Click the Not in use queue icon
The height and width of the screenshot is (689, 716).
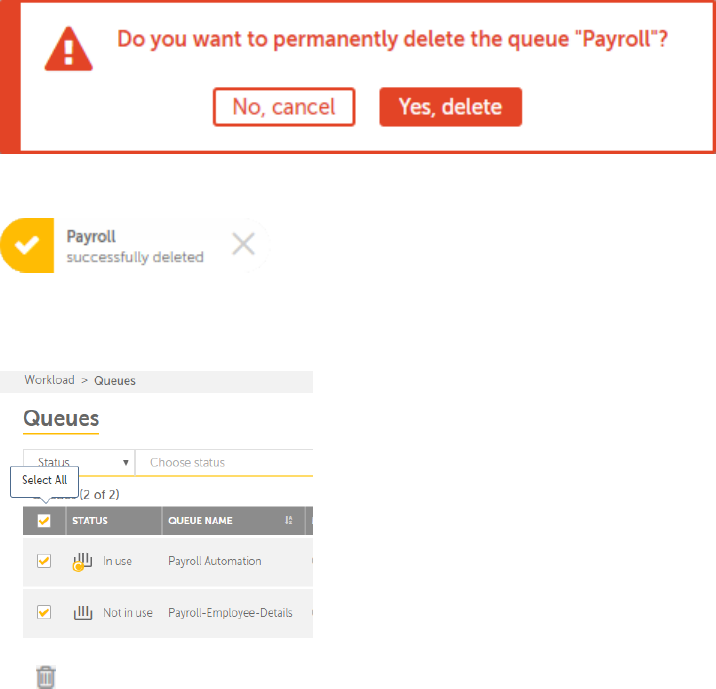(82, 612)
